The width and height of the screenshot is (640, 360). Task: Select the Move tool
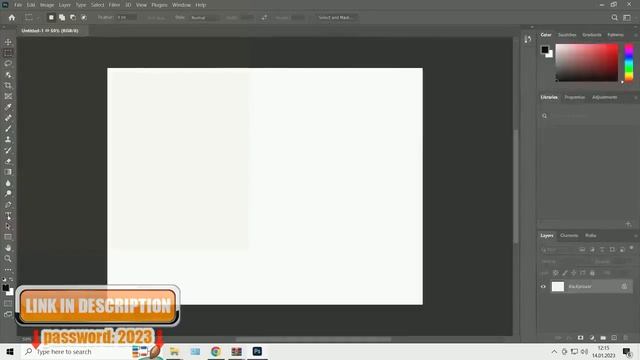pyautogui.click(x=8, y=42)
